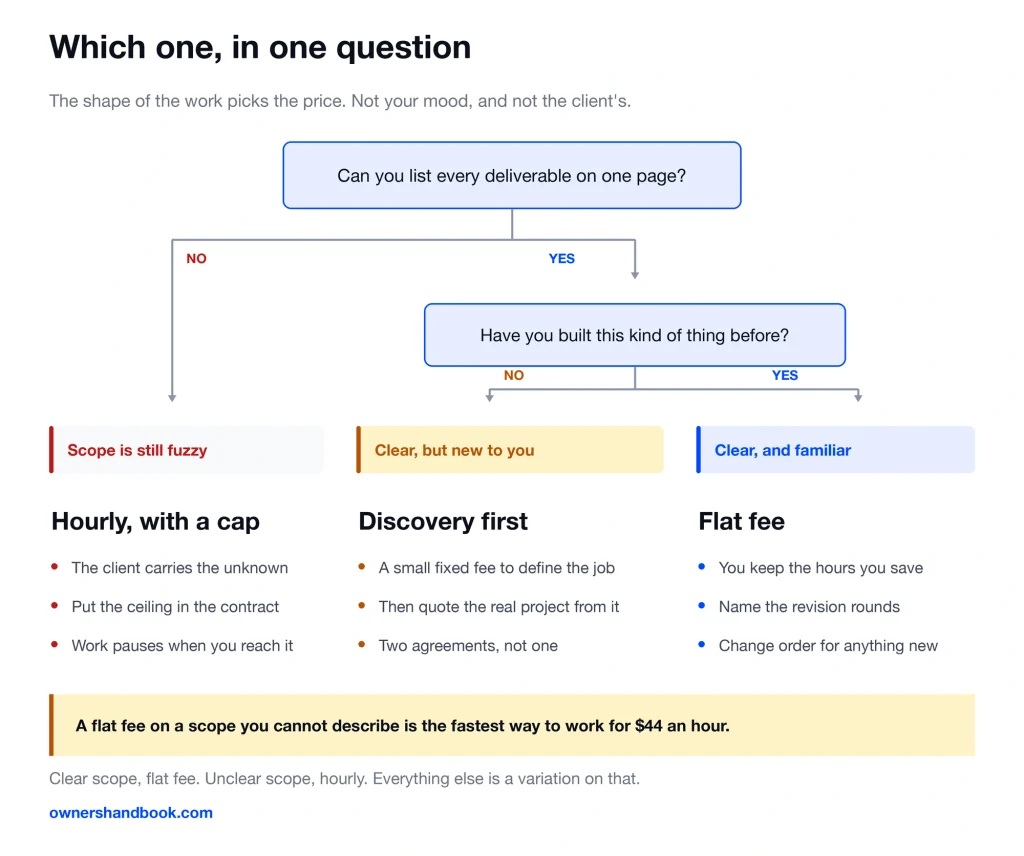This screenshot has width=1024, height=856.
Task: Select the 'Clear, and familiar' banner
Action: (835, 450)
